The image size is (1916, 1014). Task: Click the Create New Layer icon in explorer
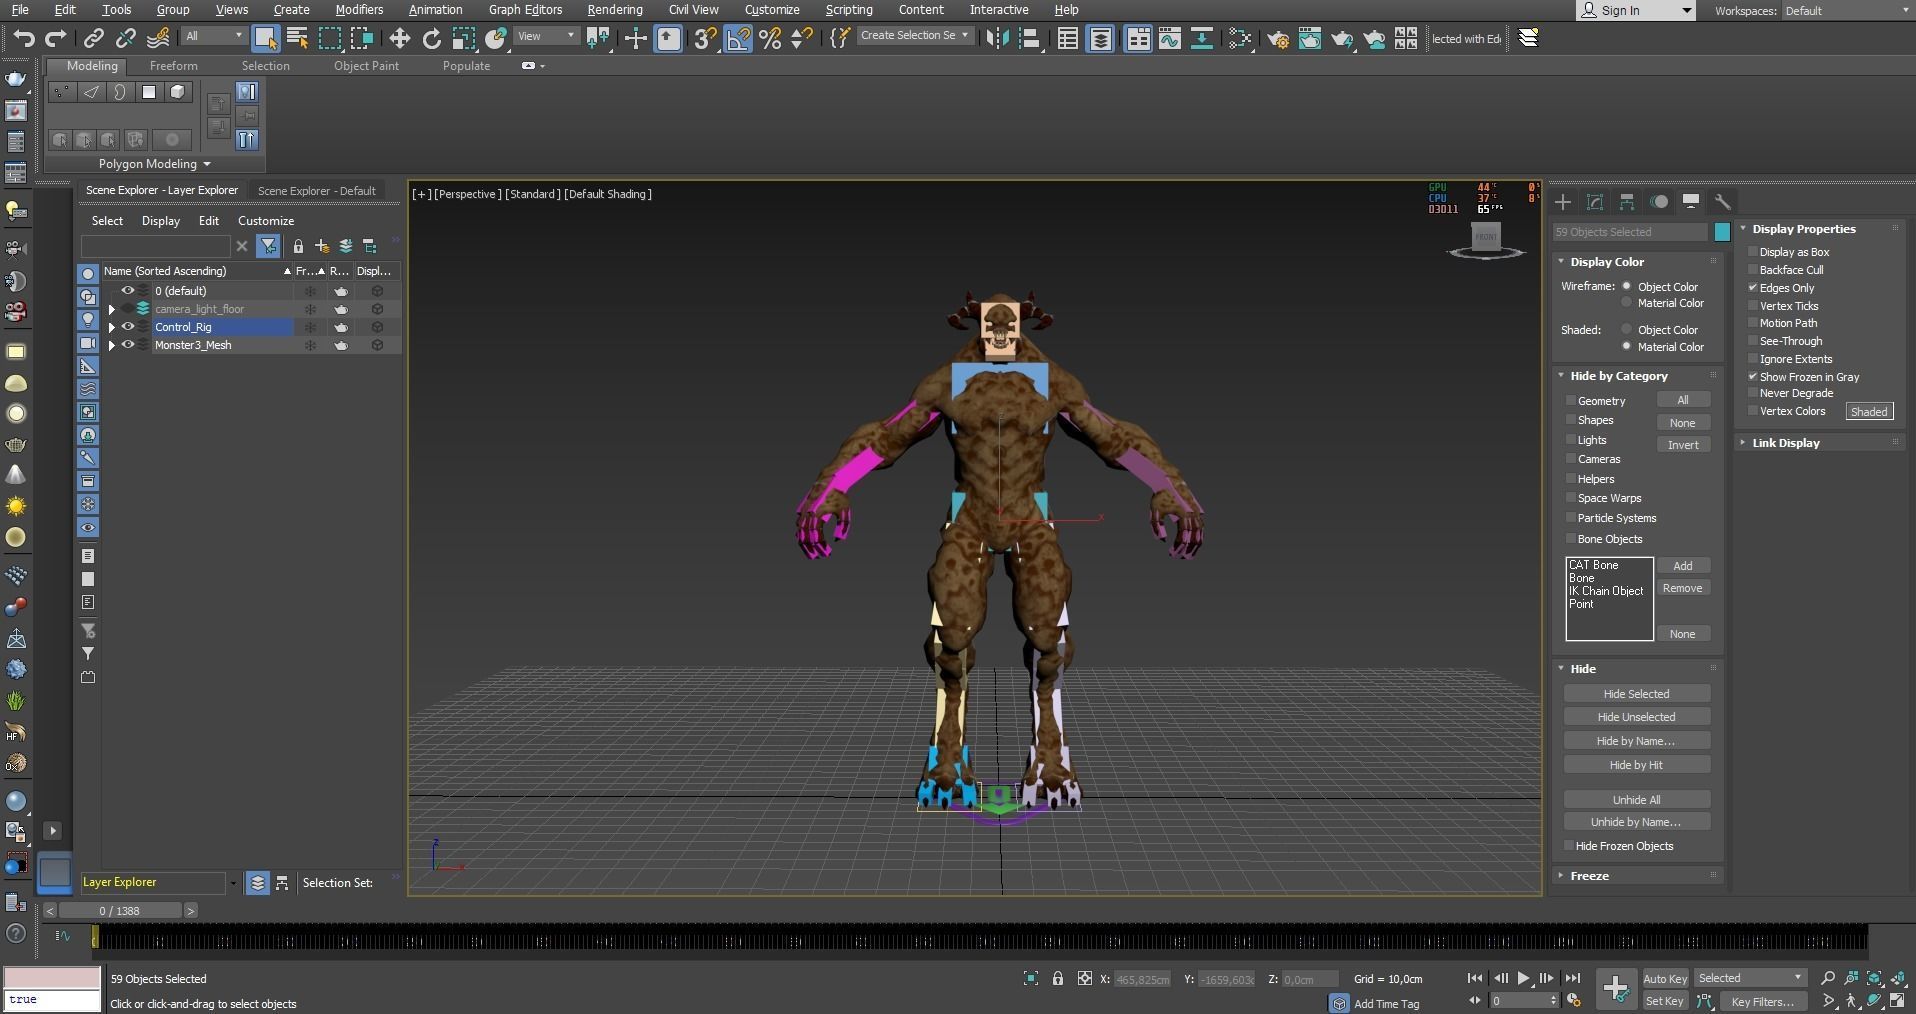[322, 246]
